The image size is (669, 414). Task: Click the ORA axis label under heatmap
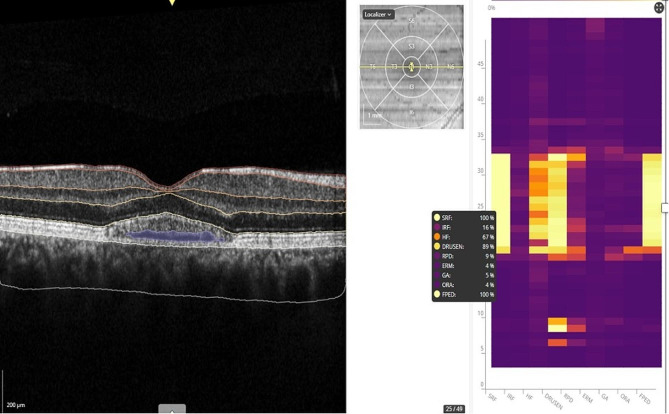pyautogui.click(x=625, y=398)
